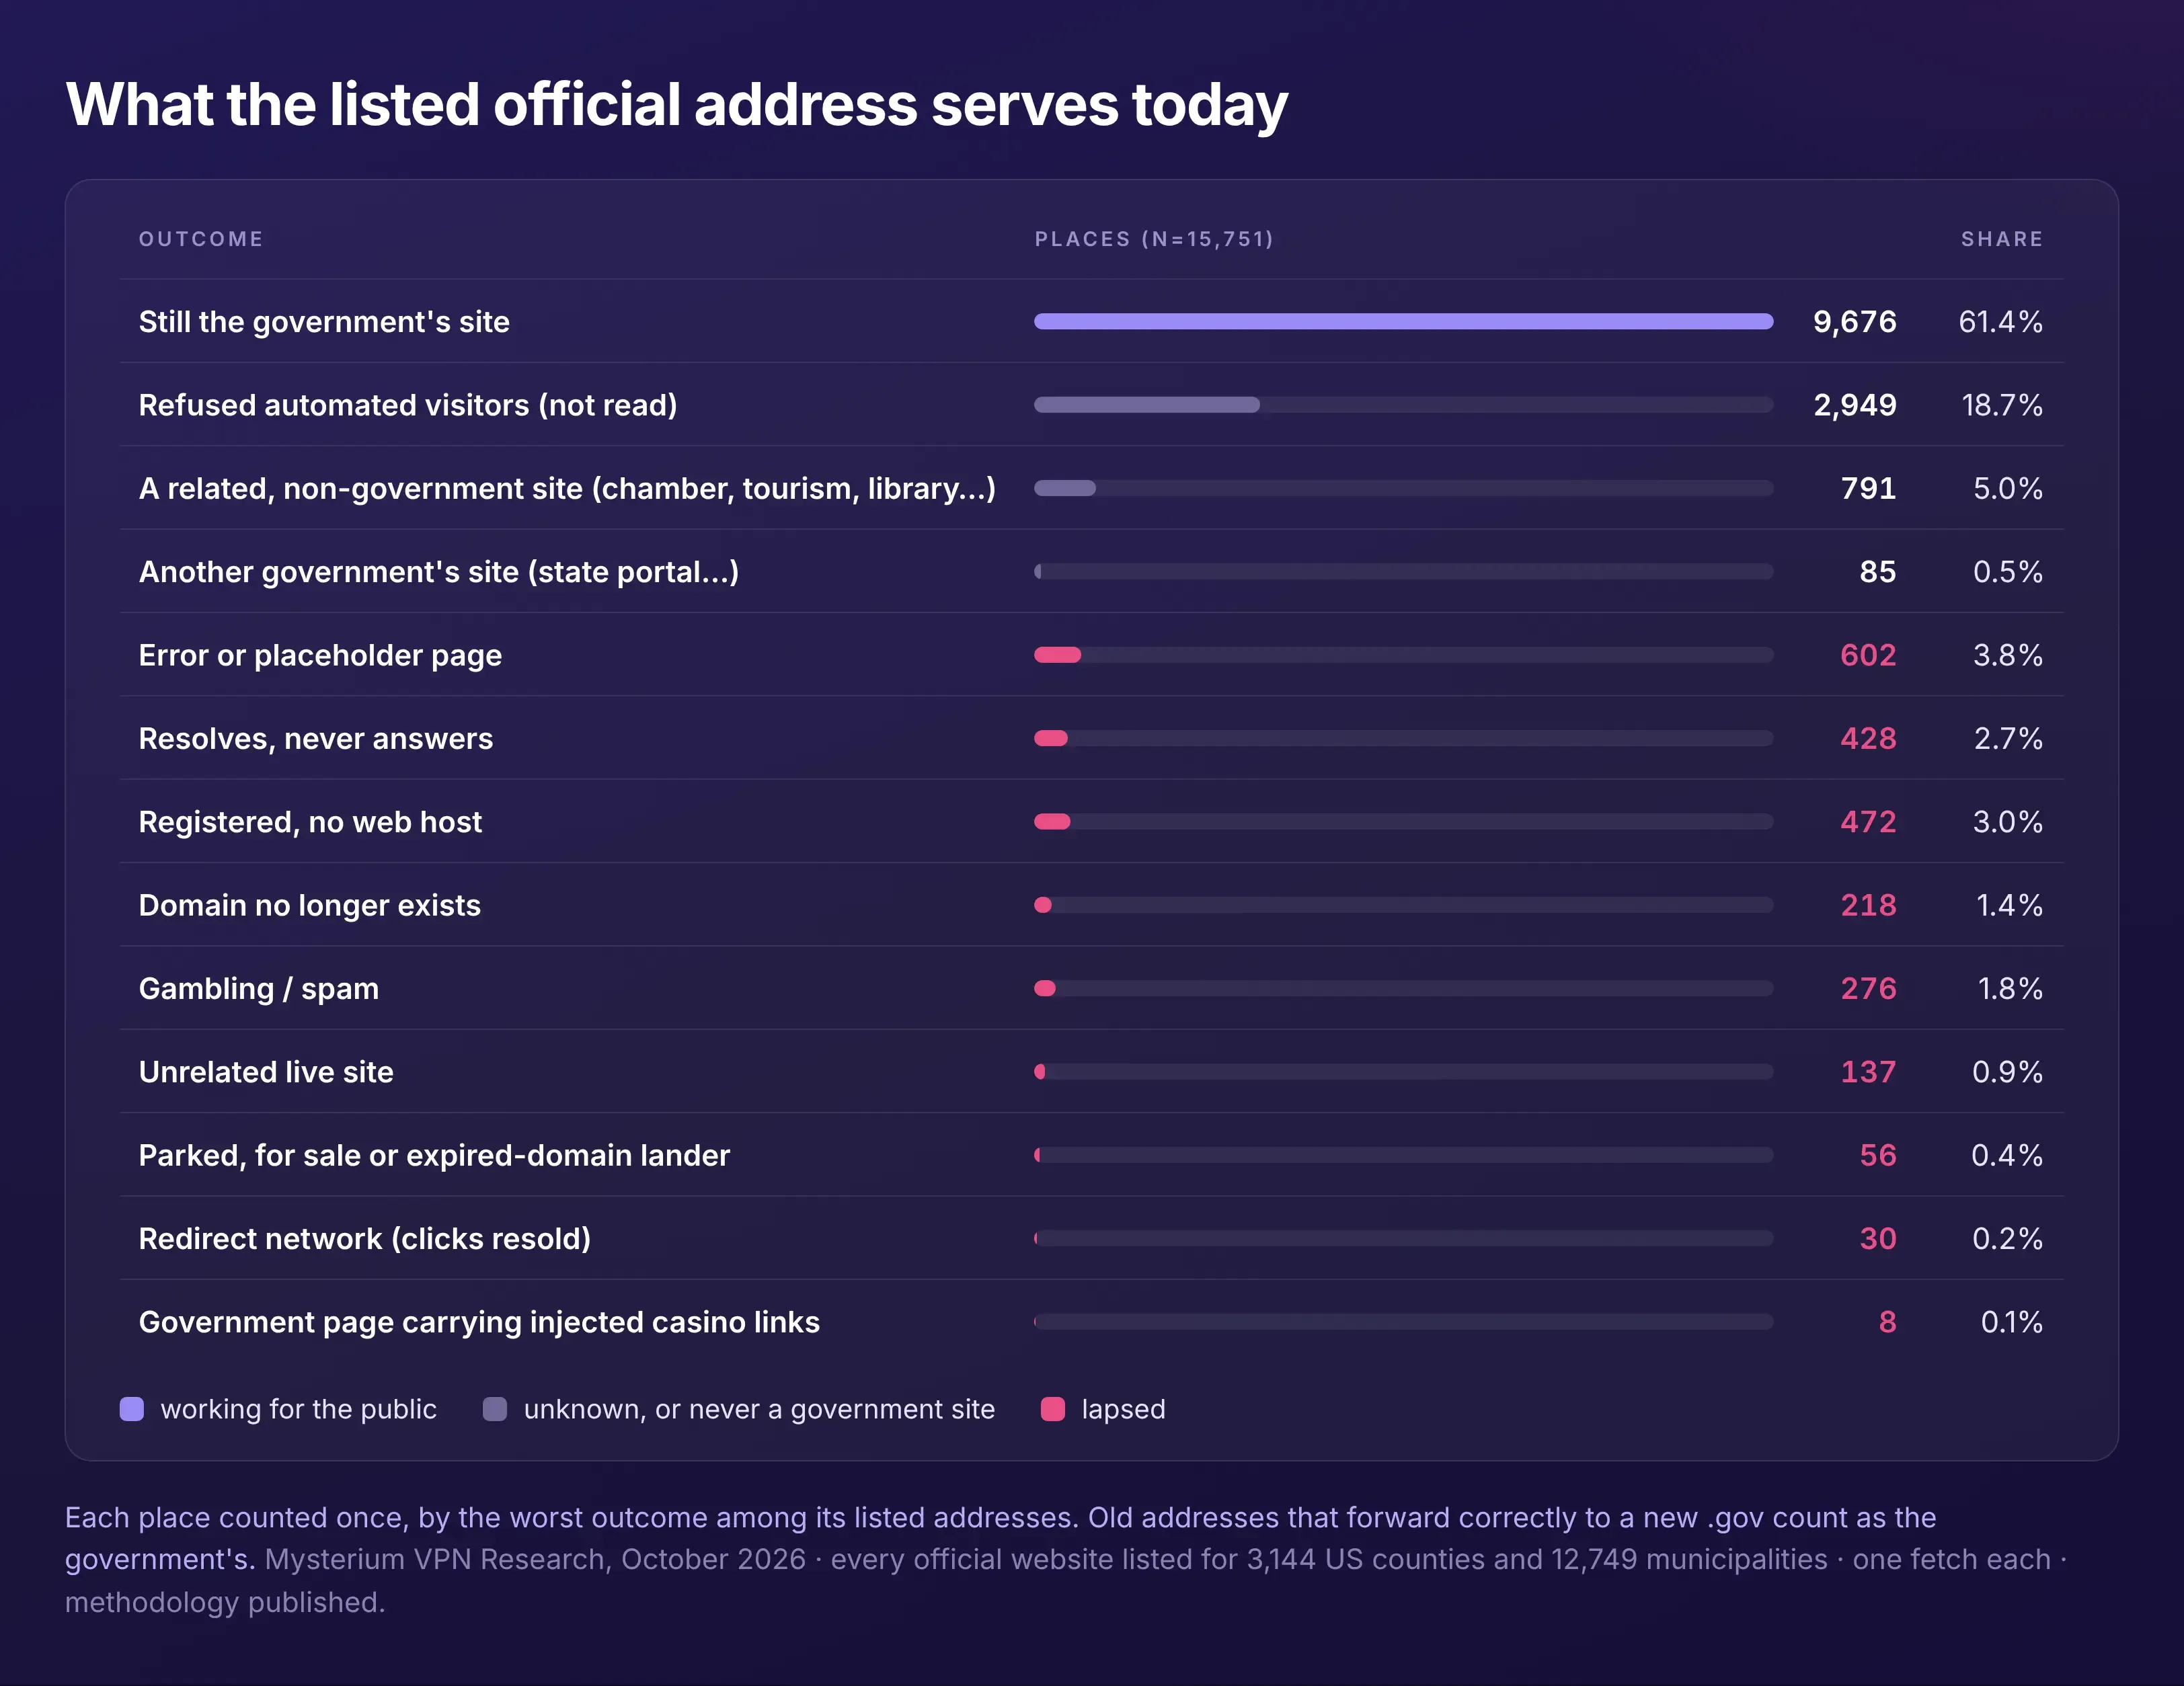
Task: Click the PLACES (N=15,751) column header
Action: (x=1154, y=239)
